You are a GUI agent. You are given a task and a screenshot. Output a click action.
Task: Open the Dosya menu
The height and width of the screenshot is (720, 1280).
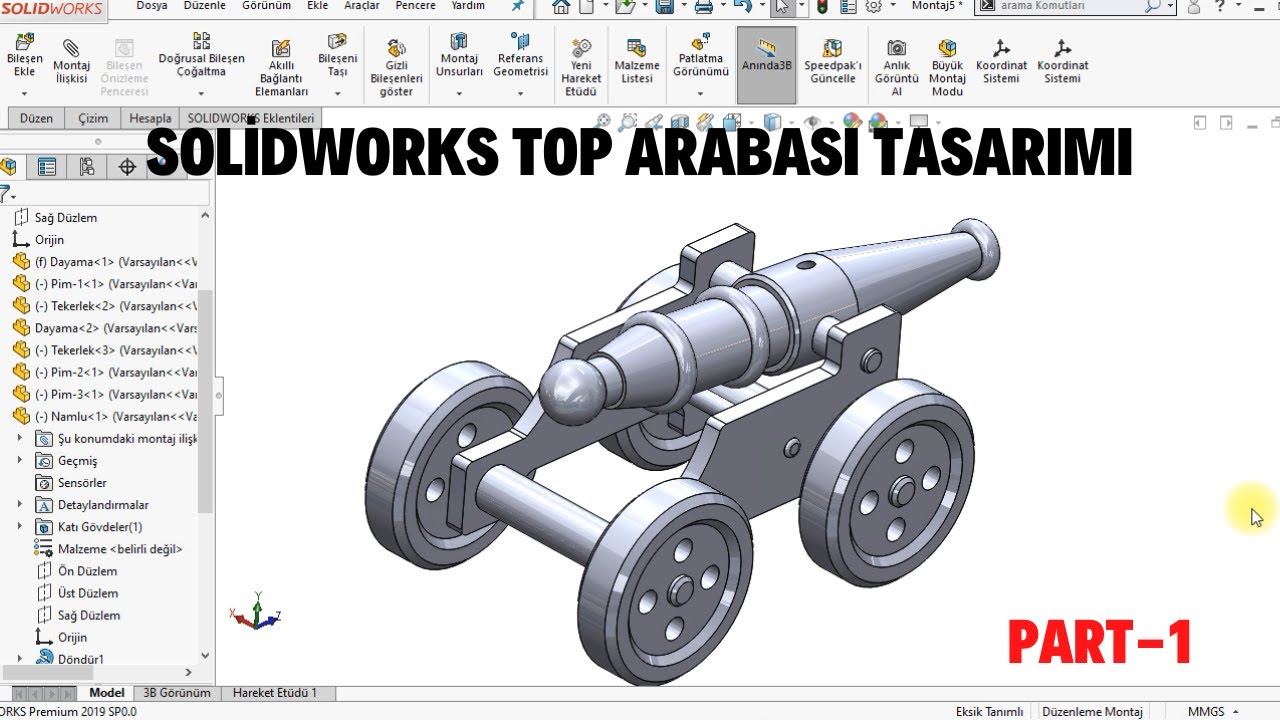coord(152,6)
